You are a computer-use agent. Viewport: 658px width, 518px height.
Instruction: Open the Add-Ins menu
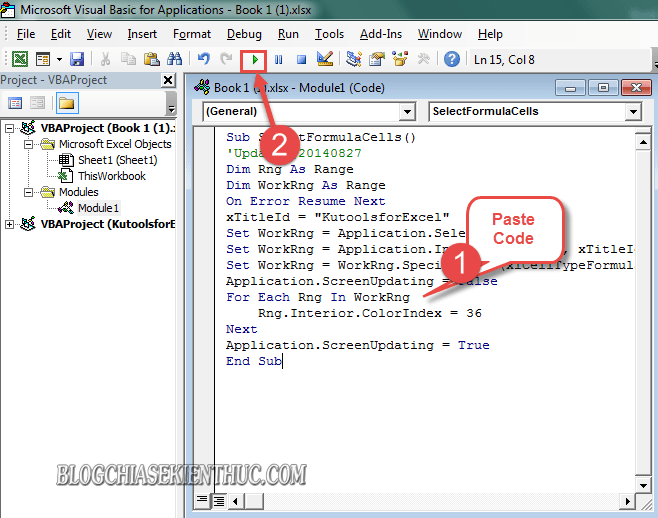tap(381, 34)
